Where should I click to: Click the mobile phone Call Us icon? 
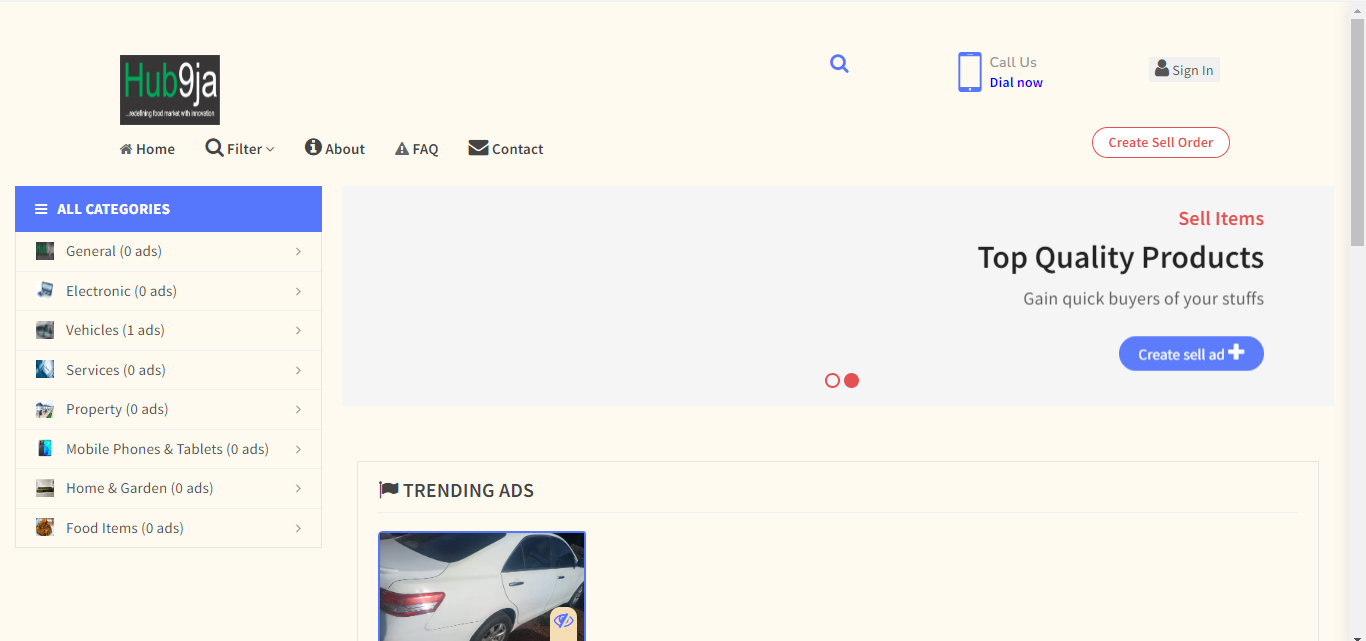click(x=969, y=72)
